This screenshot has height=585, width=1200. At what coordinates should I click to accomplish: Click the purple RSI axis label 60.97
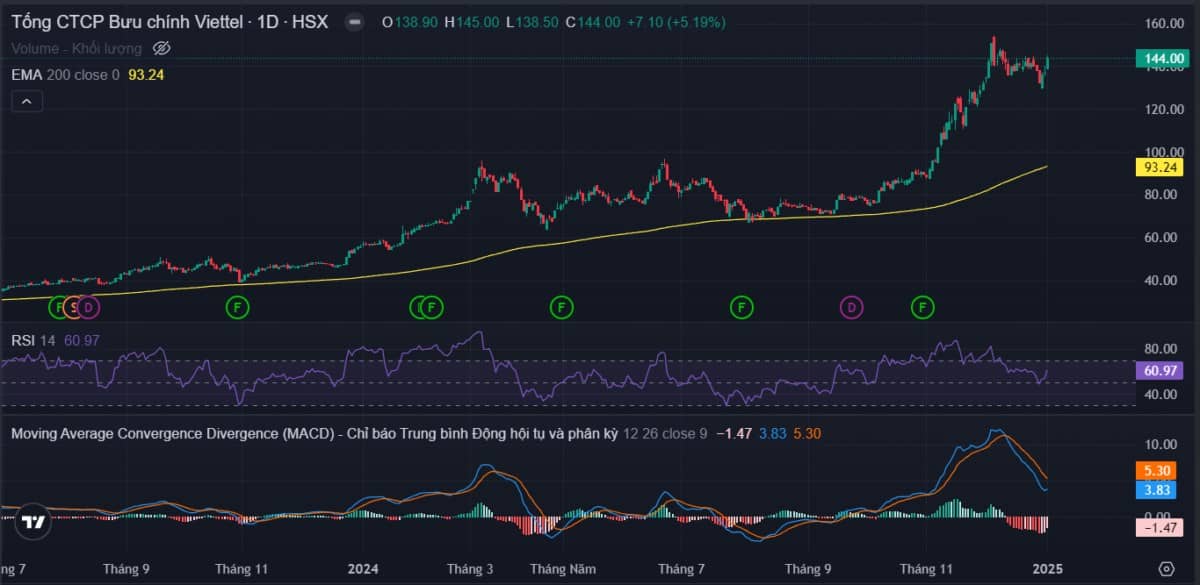(1159, 371)
